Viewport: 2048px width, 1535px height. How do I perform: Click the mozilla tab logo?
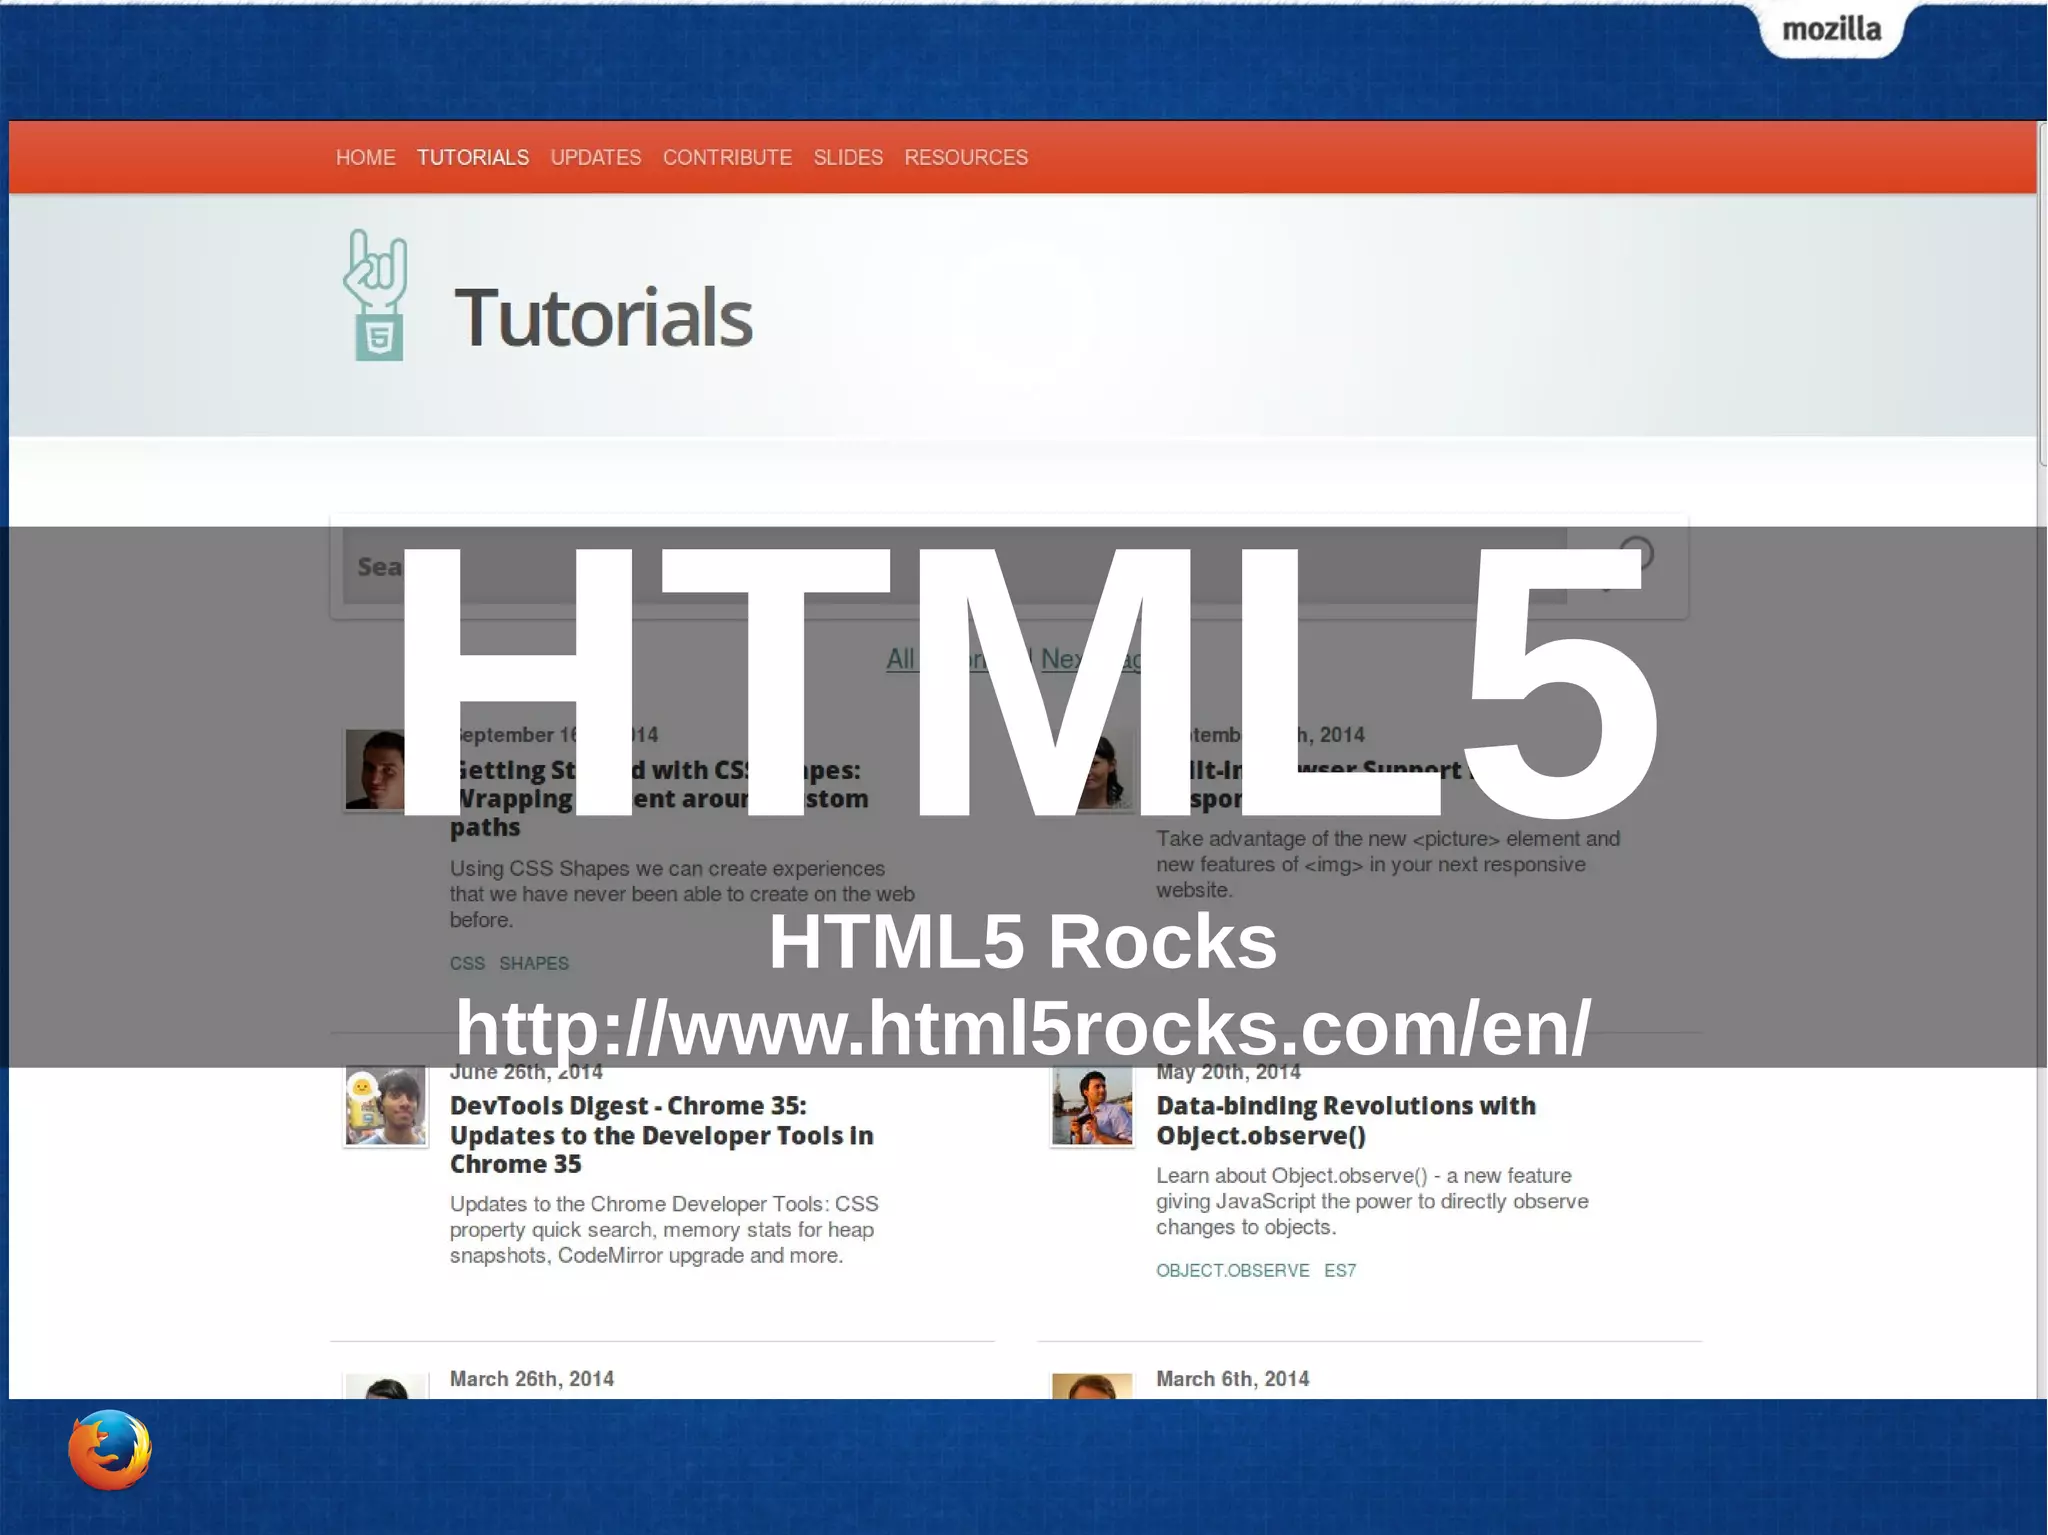coord(1831,29)
